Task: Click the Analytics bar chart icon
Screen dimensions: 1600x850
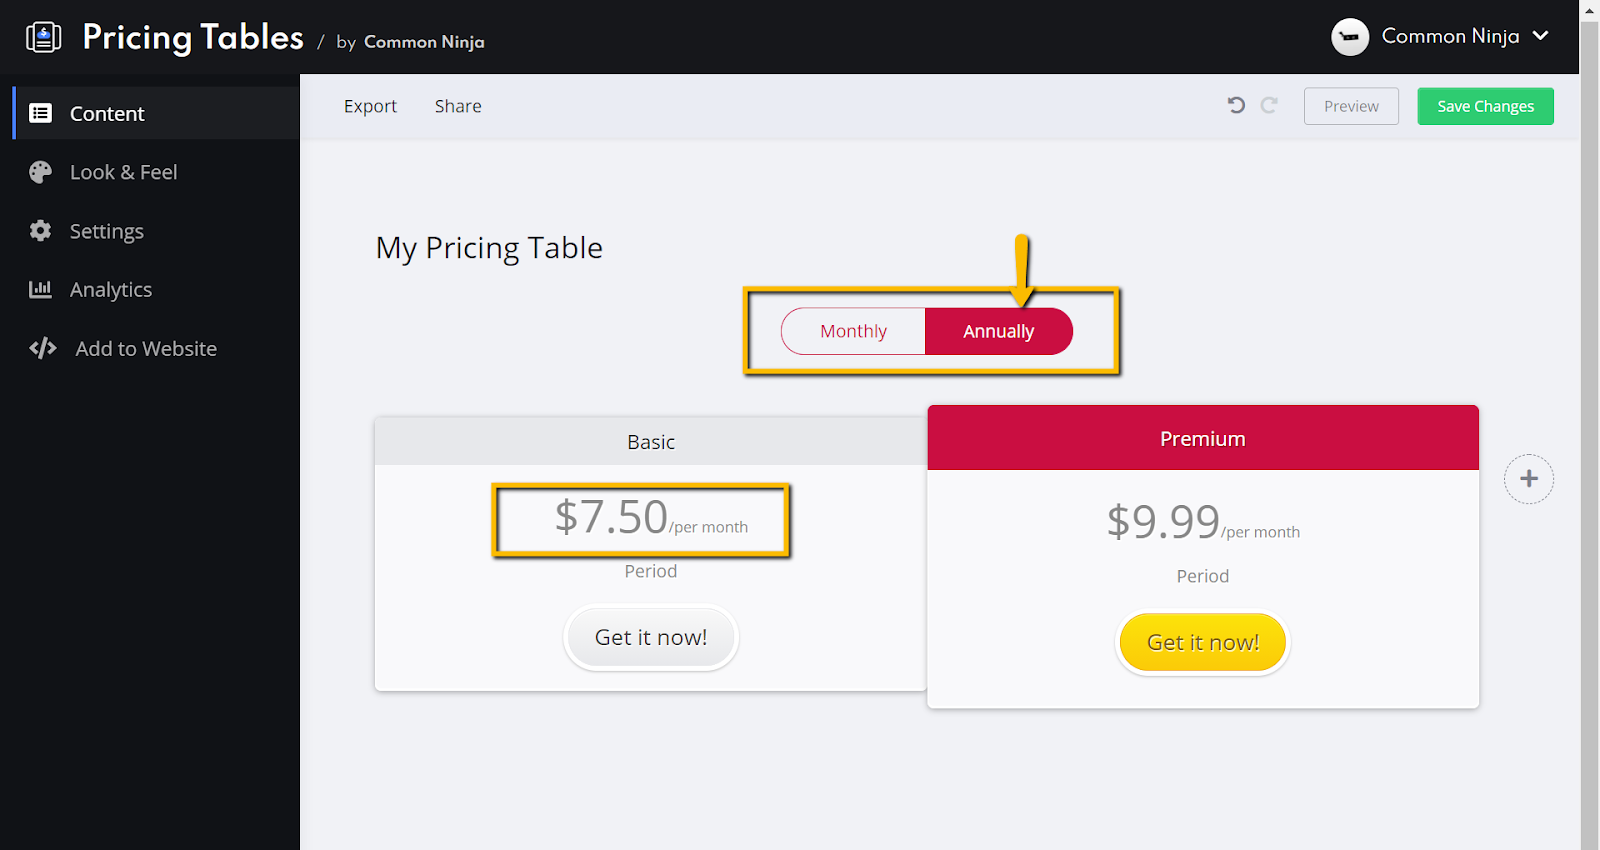Action: pyautogui.click(x=41, y=290)
